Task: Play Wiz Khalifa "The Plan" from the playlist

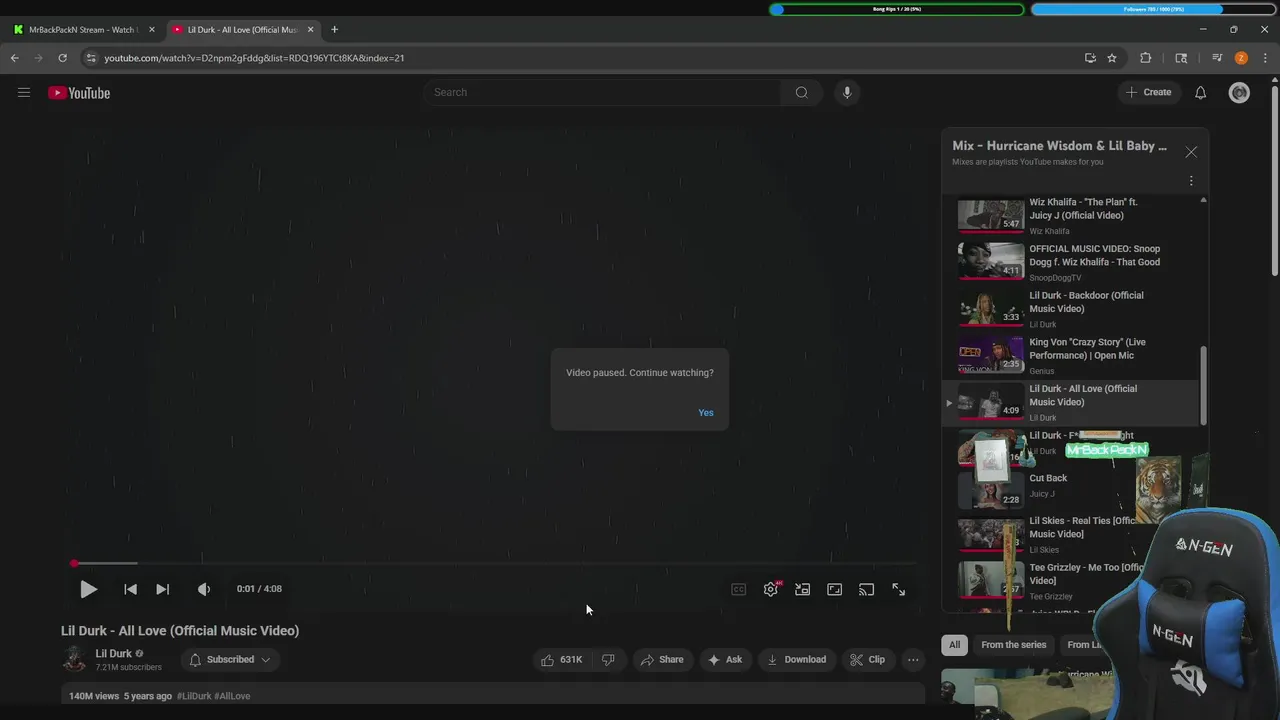Action: (1070, 215)
